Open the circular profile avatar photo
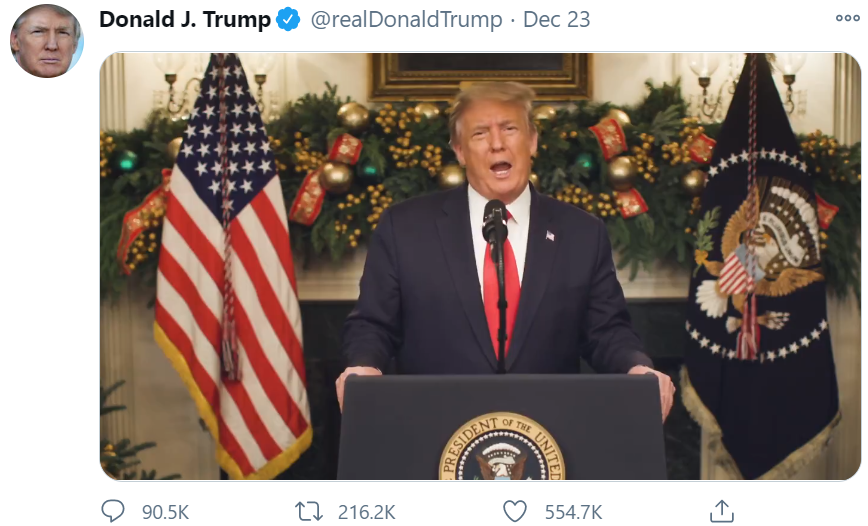The height and width of the screenshot is (526, 868). (46, 40)
